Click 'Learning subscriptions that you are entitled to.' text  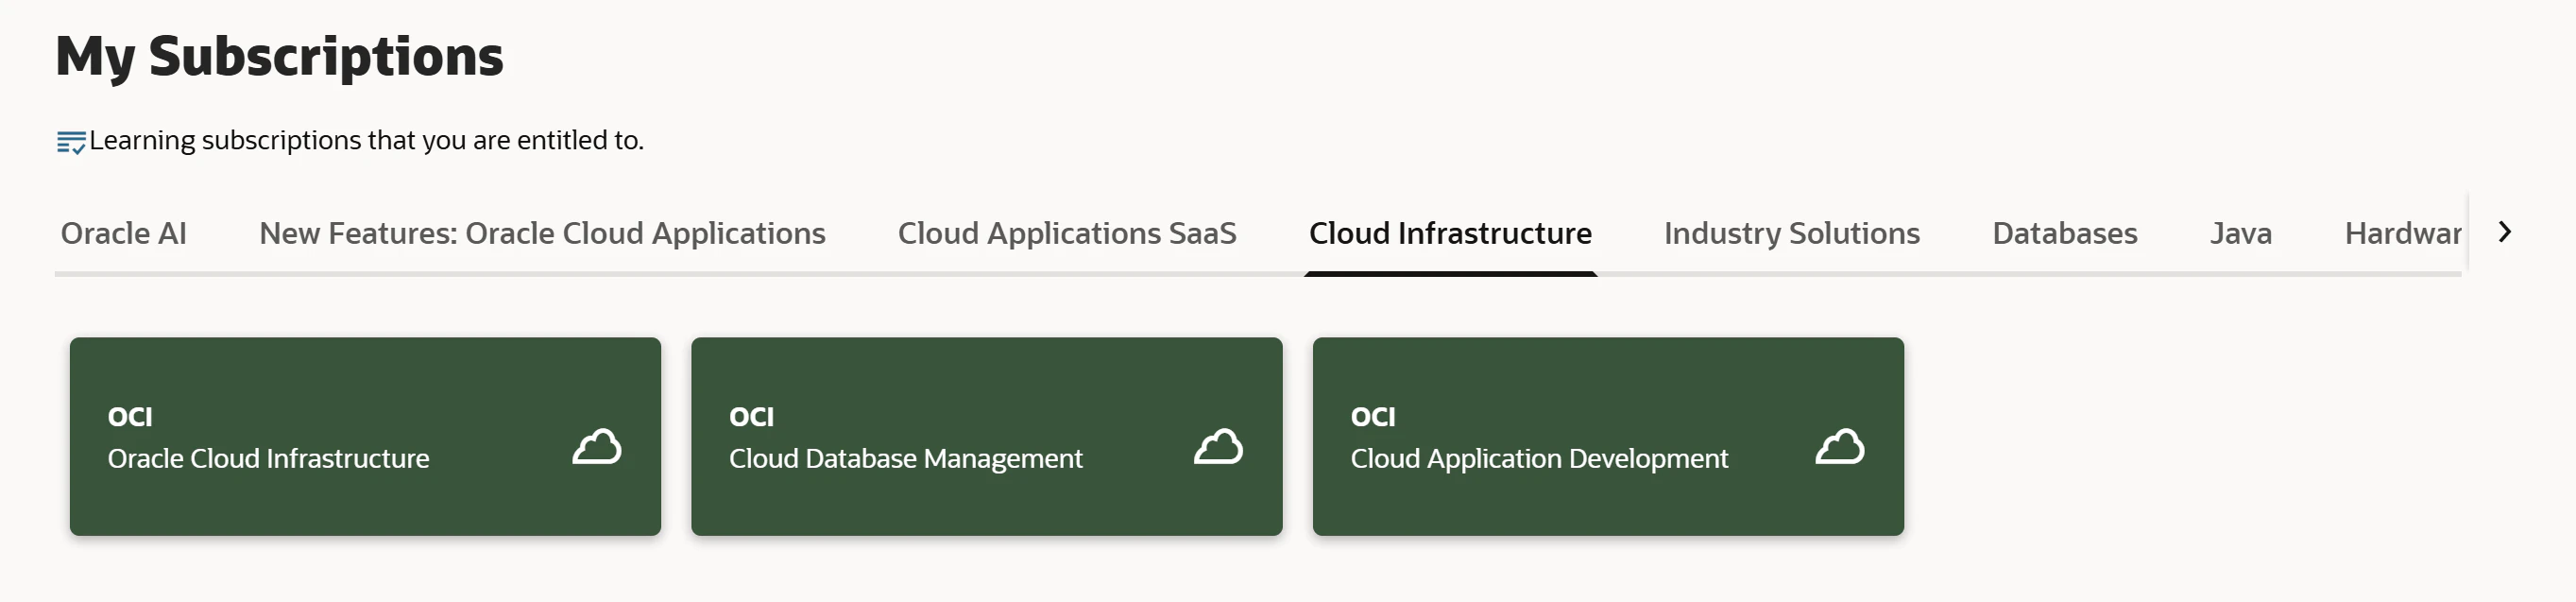click(x=366, y=140)
